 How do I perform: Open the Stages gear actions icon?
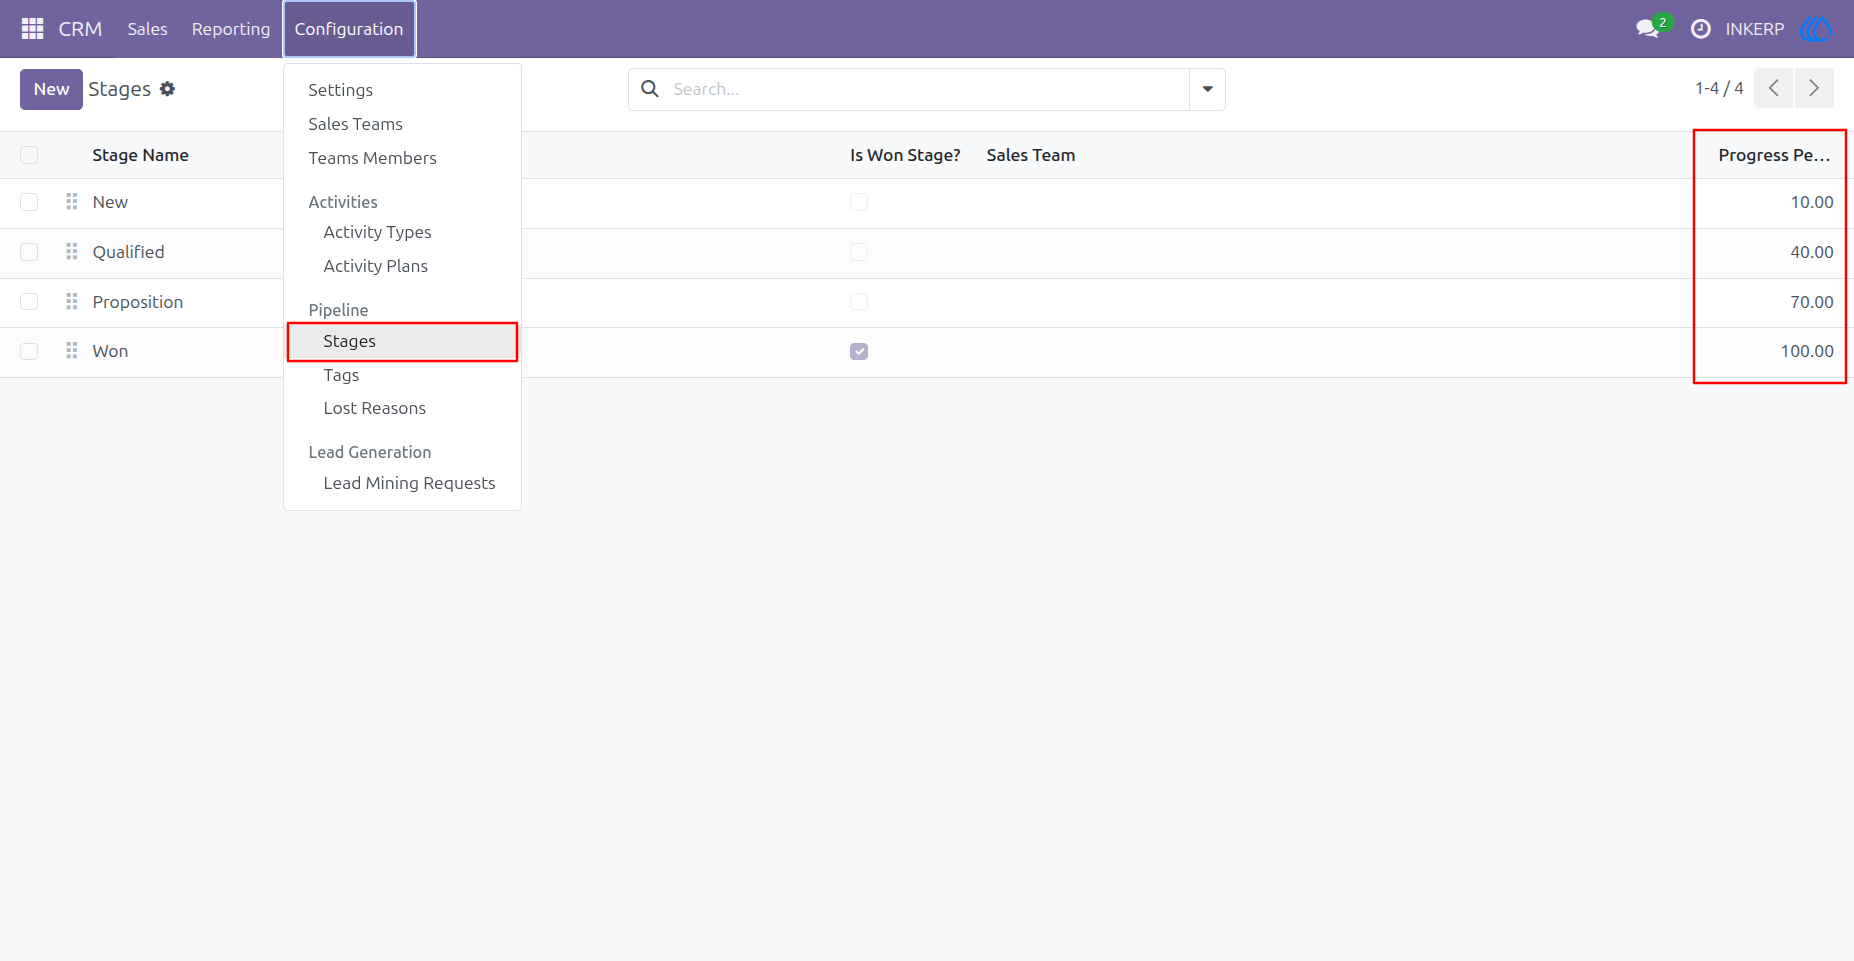[168, 89]
